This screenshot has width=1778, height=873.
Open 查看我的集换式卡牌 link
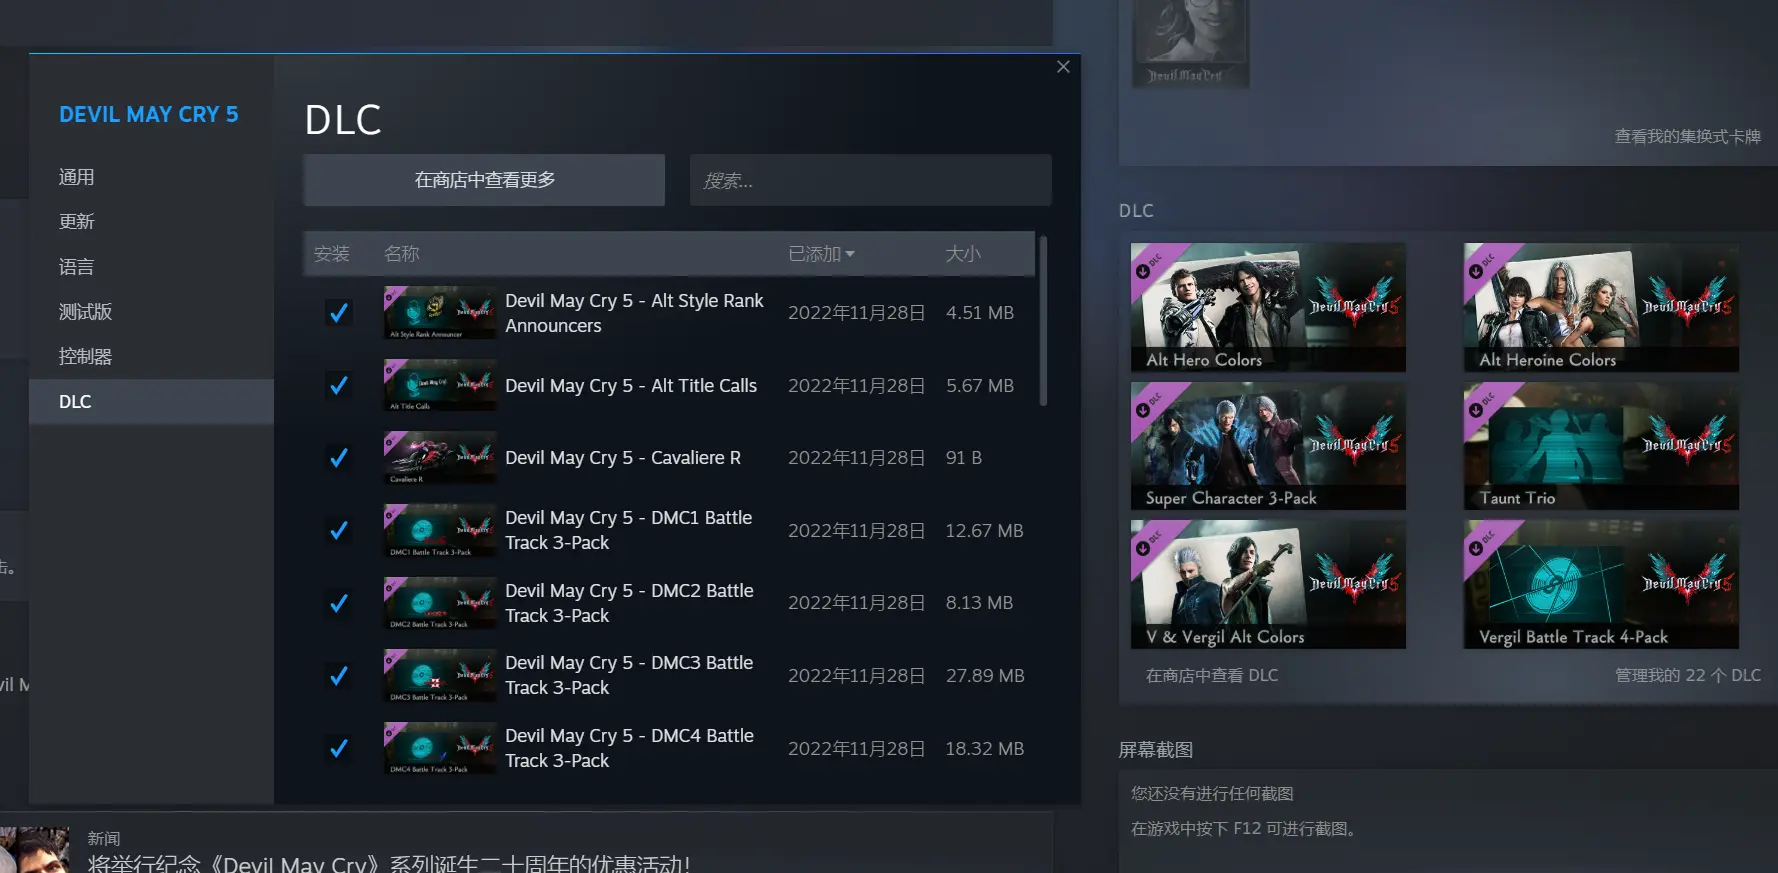[x=1688, y=136]
